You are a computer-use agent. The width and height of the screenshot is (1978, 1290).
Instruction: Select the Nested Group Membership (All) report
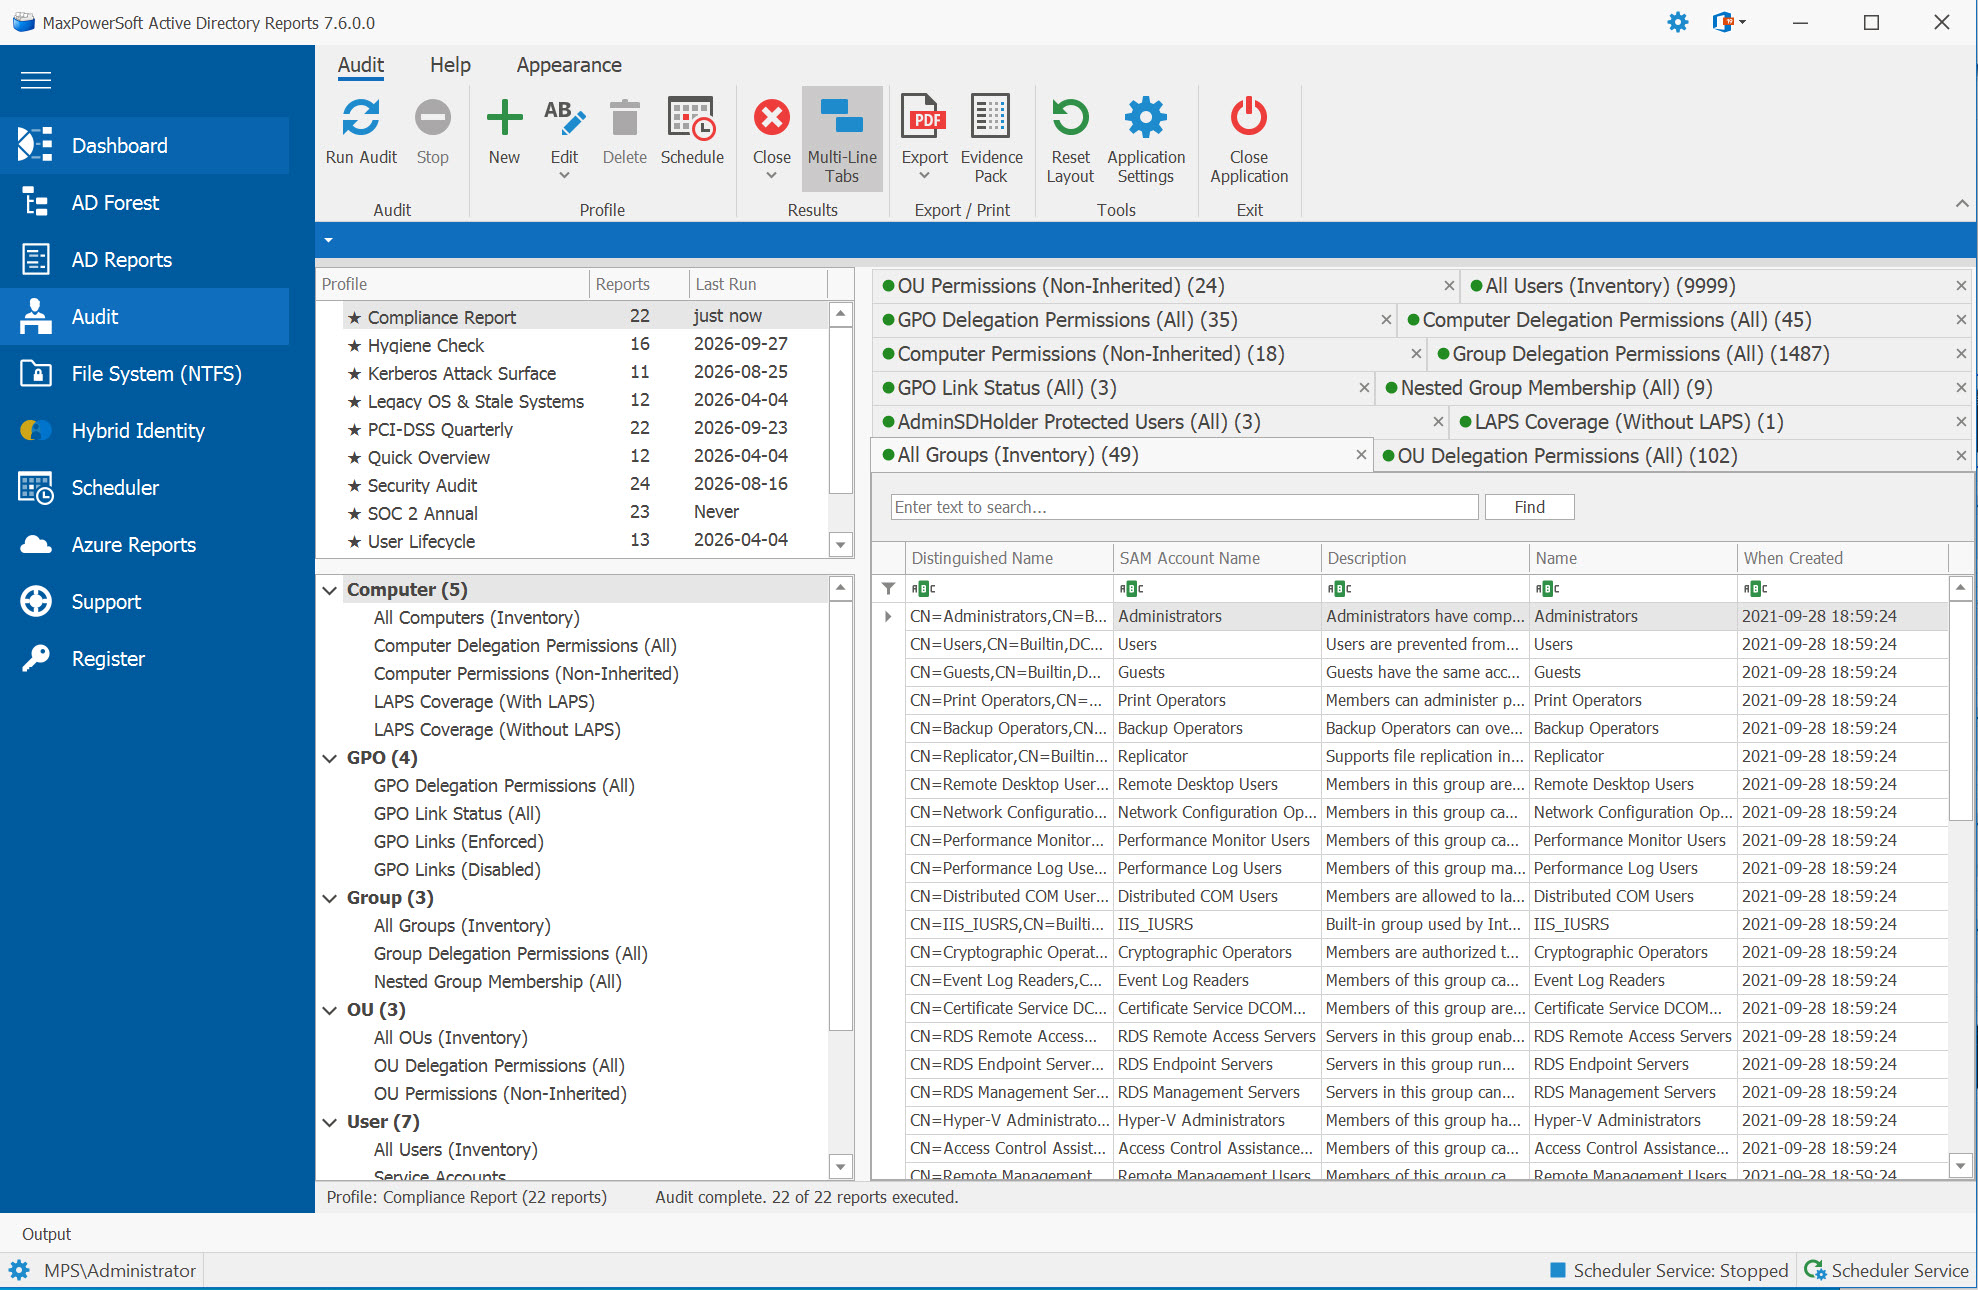click(x=497, y=982)
